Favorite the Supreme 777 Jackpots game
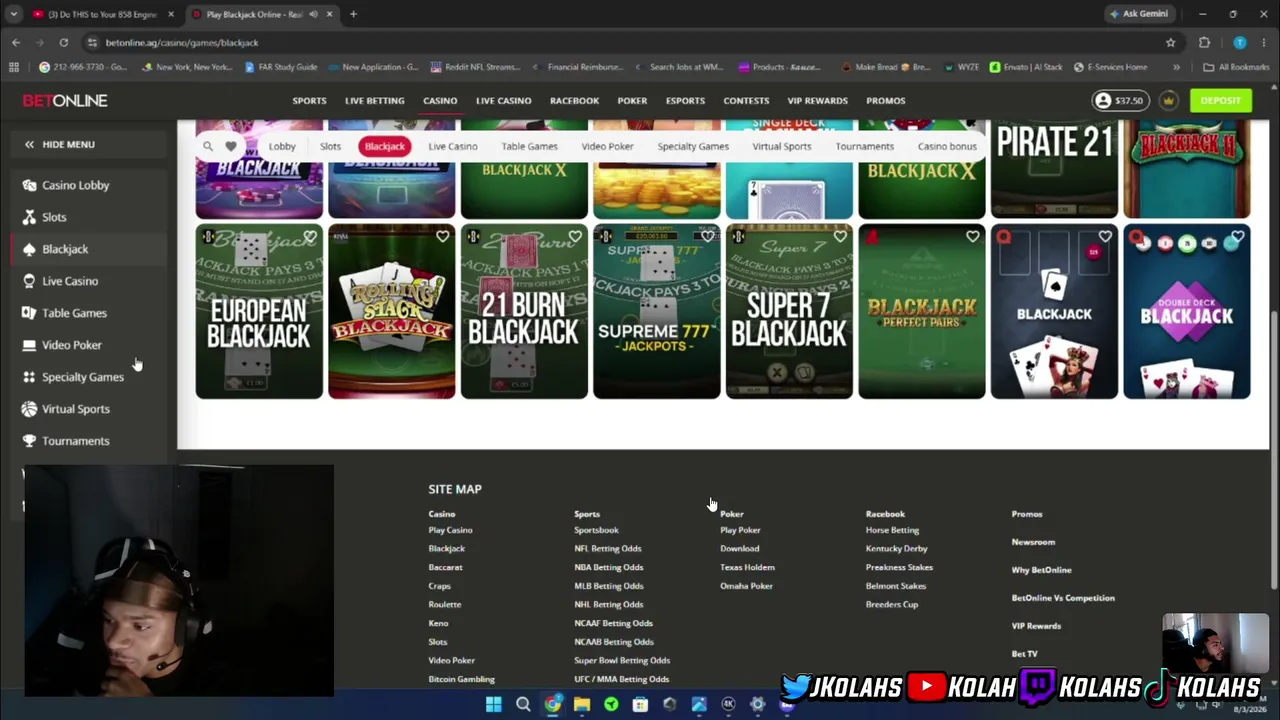This screenshot has width=1280, height=720. point(707,237)
